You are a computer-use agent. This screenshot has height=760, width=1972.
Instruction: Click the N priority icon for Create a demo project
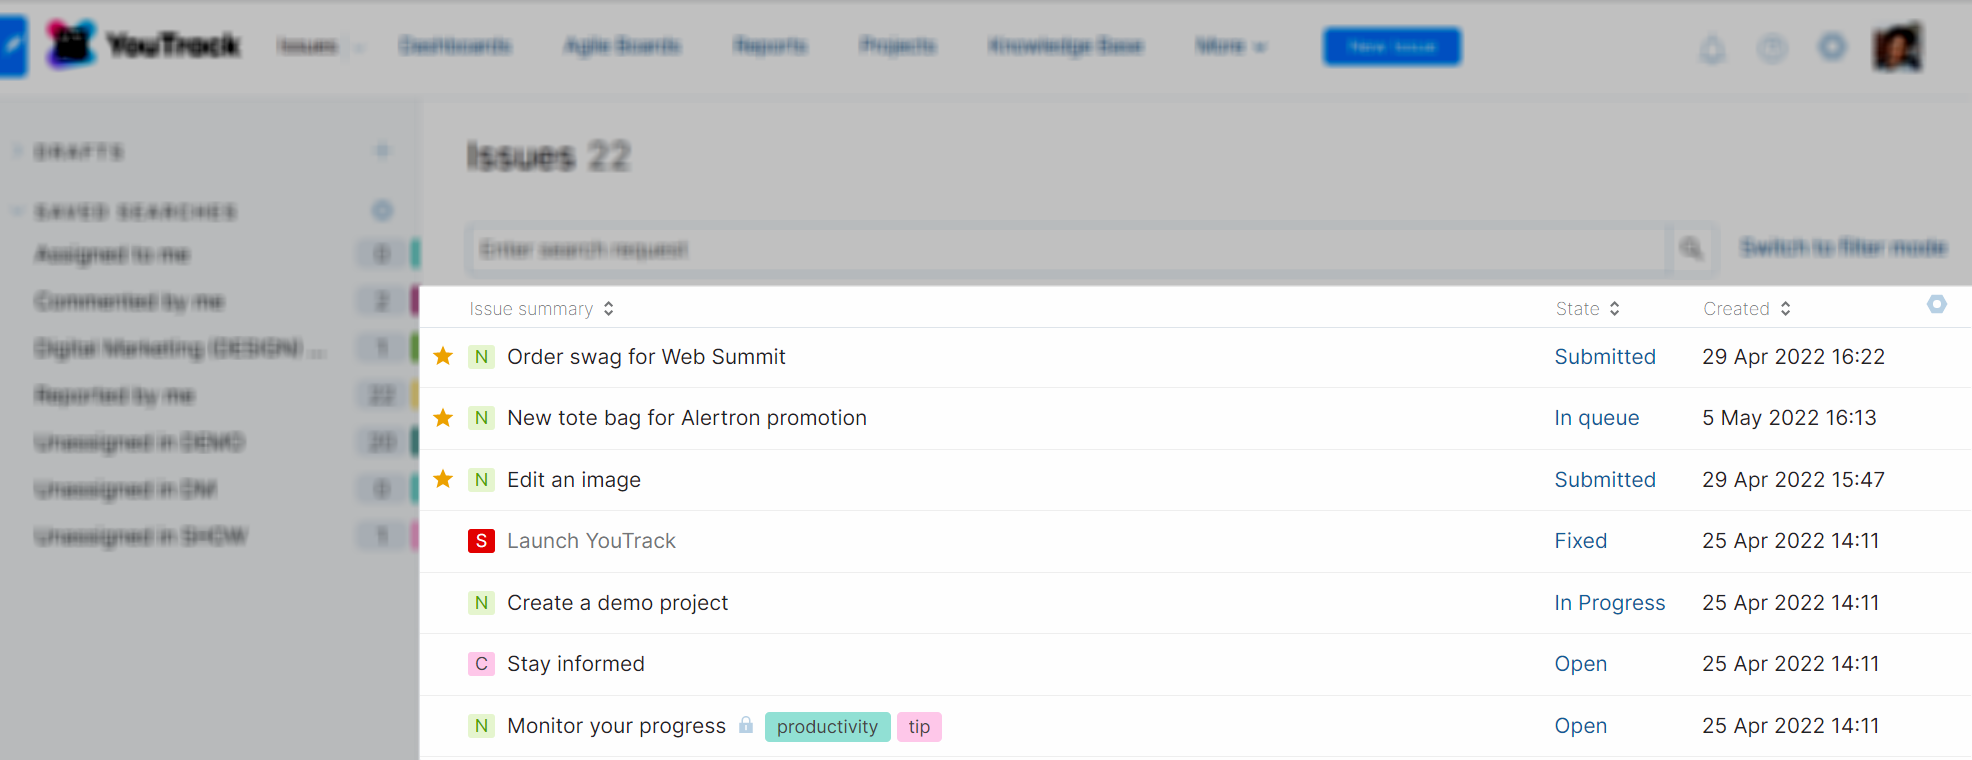tap(481, 603)
